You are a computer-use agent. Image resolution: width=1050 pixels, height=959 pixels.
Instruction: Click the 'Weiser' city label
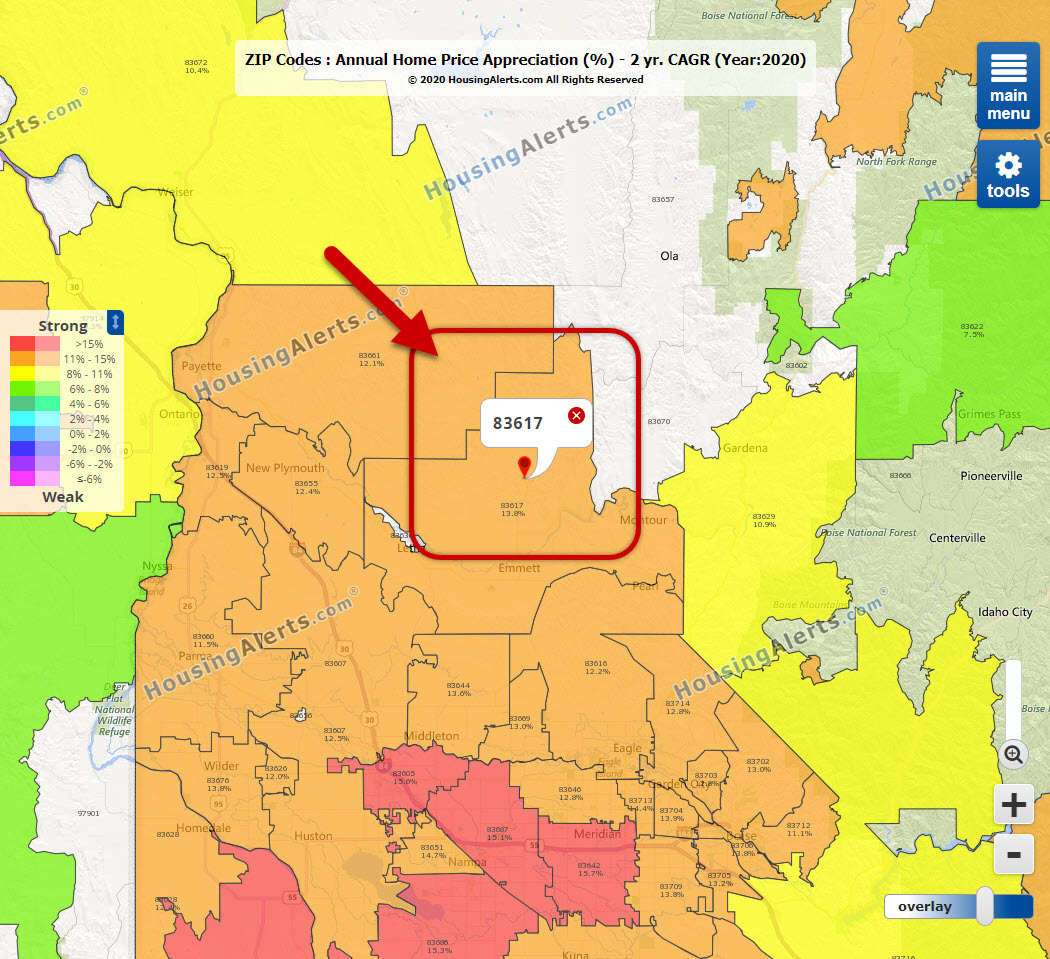175,192
